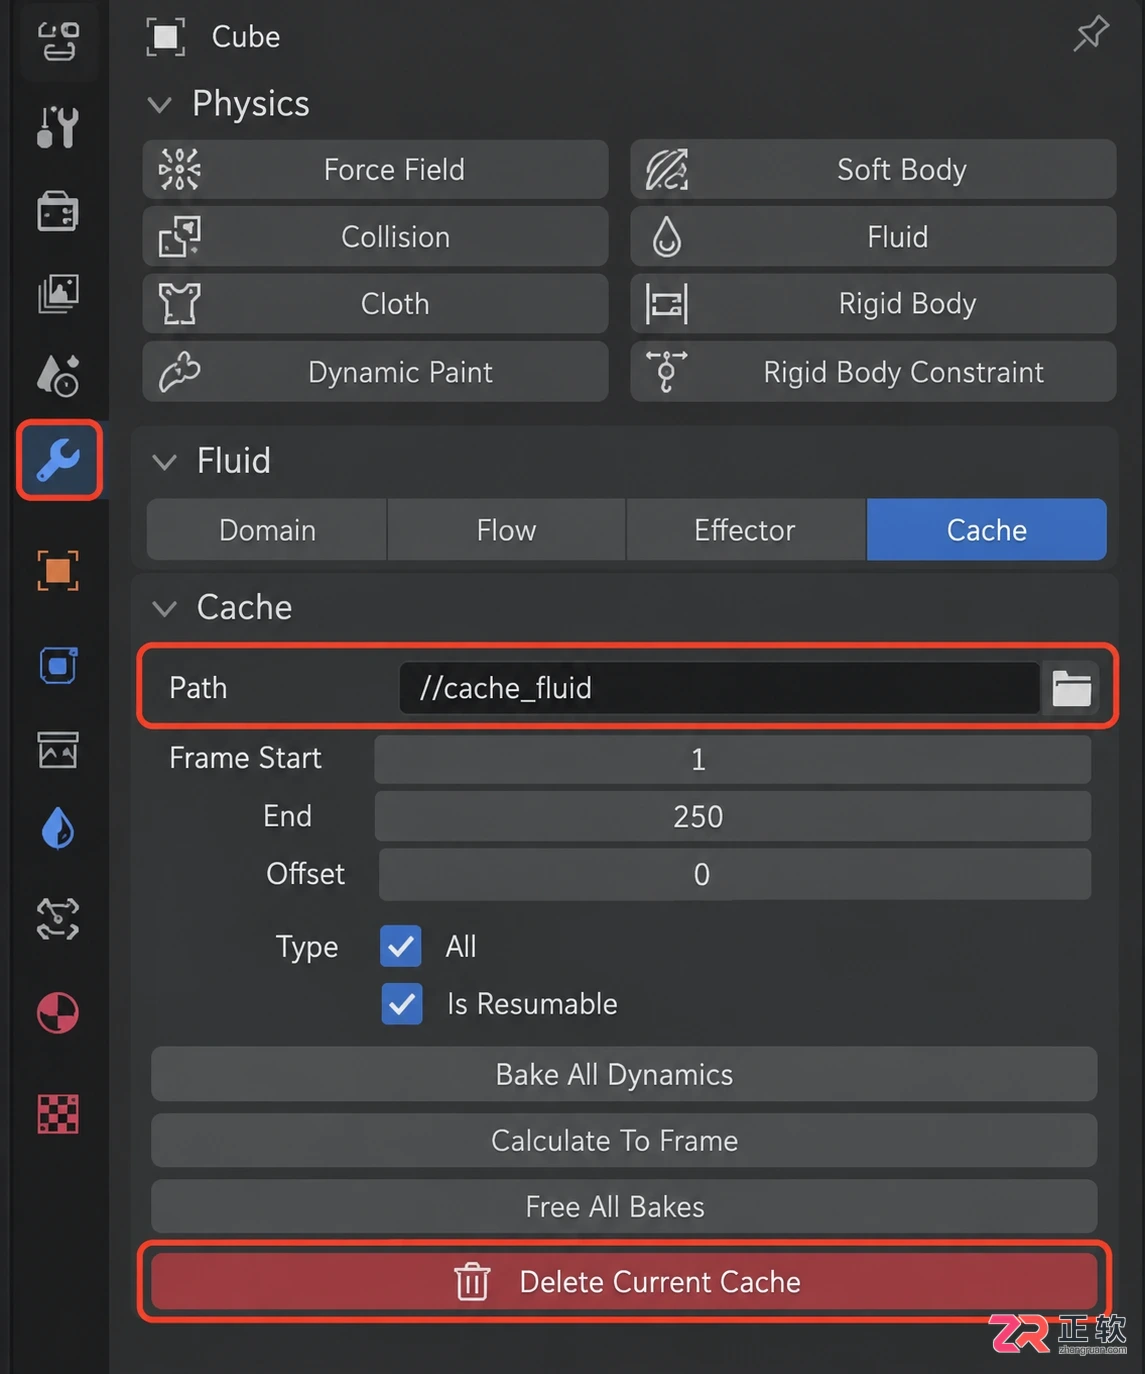Enable Rigid Body physics
The image size is (1145, 1374).
point(873,304)
